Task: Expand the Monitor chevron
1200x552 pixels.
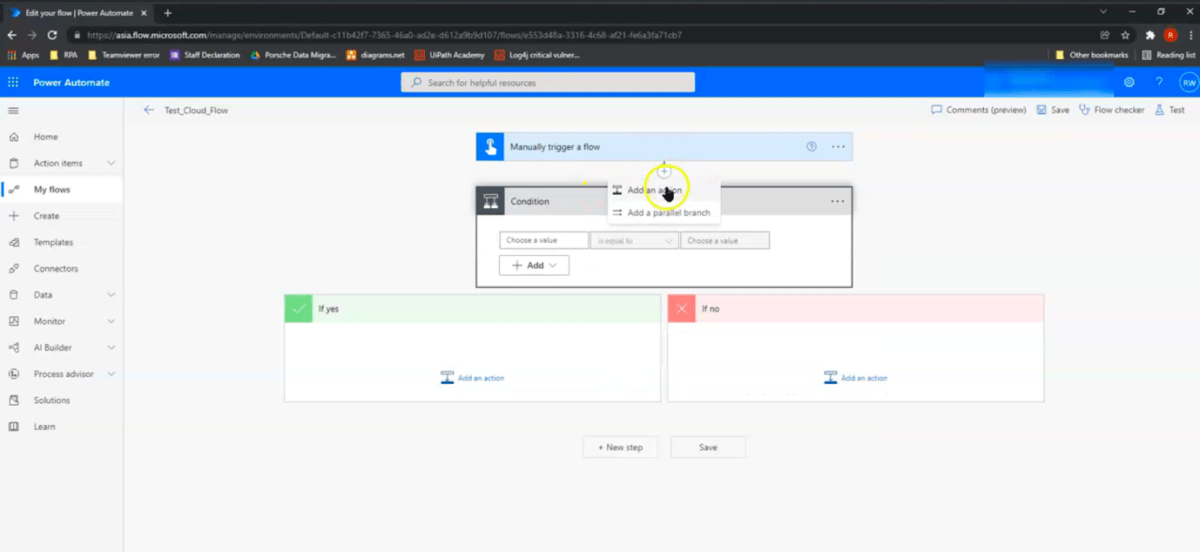Action: click(111, 321)
